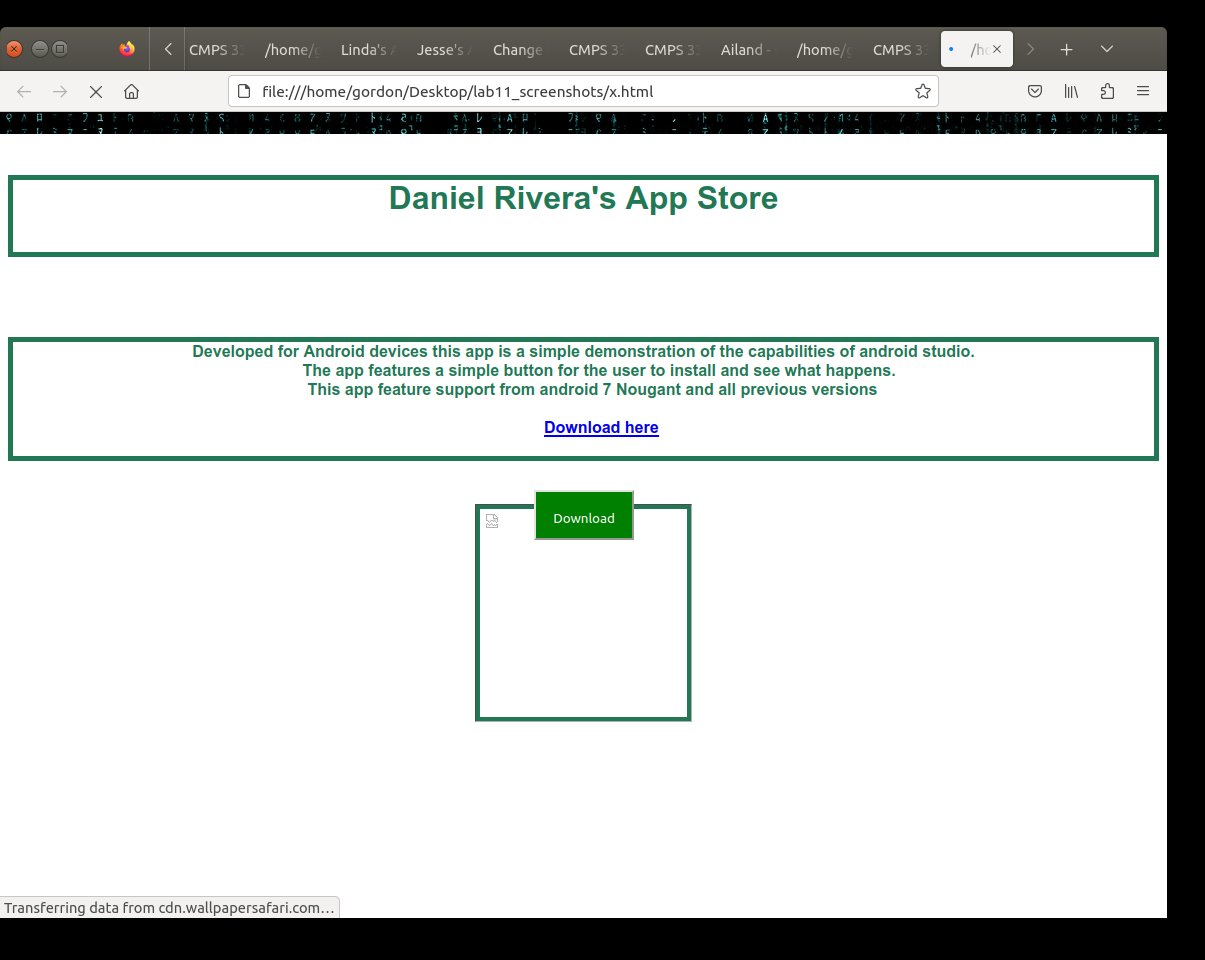Click the "Download here" hyperlink
Screen dimensions: 1205x960
point(601,428)
